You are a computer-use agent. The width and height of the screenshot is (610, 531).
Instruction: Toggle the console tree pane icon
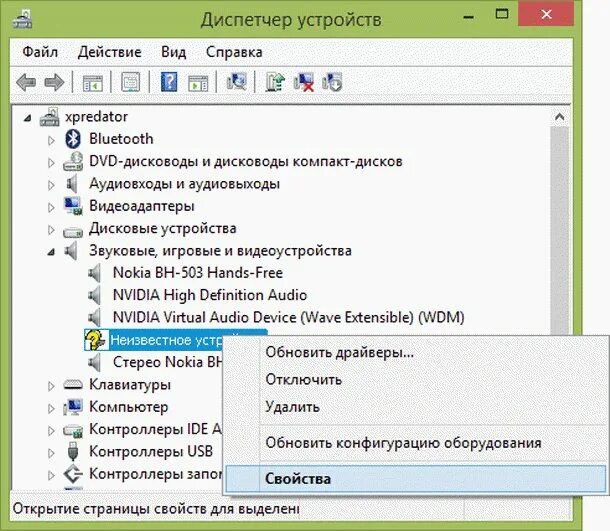pyautogui.click(x=93, y=82)
